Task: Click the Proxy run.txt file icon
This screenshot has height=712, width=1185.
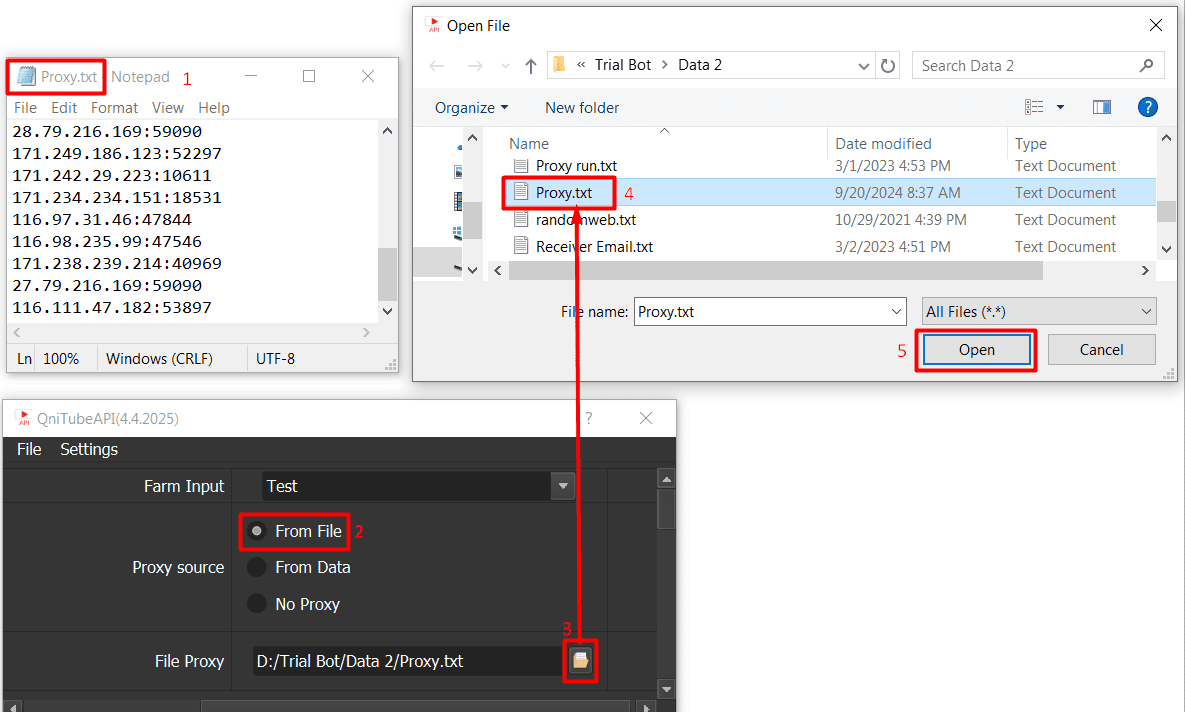Action: click(x=521, y=166)
